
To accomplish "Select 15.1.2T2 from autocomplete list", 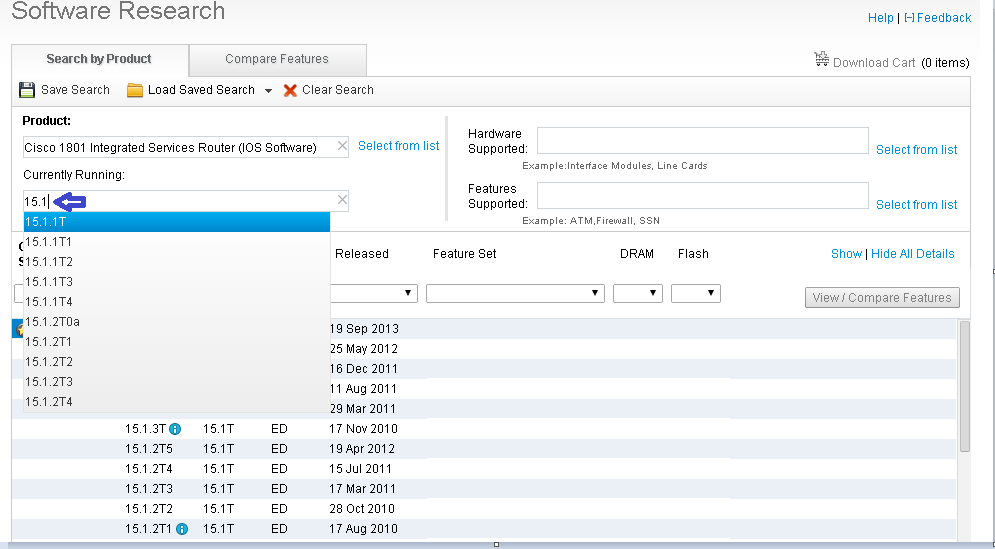I will tap(177, 362).
